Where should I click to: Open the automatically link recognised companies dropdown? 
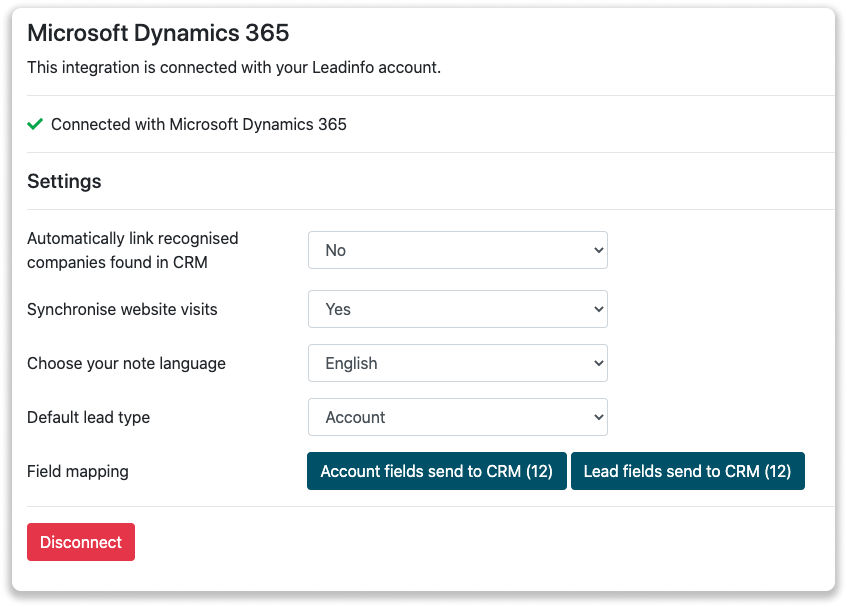click(x=458, y=250)
